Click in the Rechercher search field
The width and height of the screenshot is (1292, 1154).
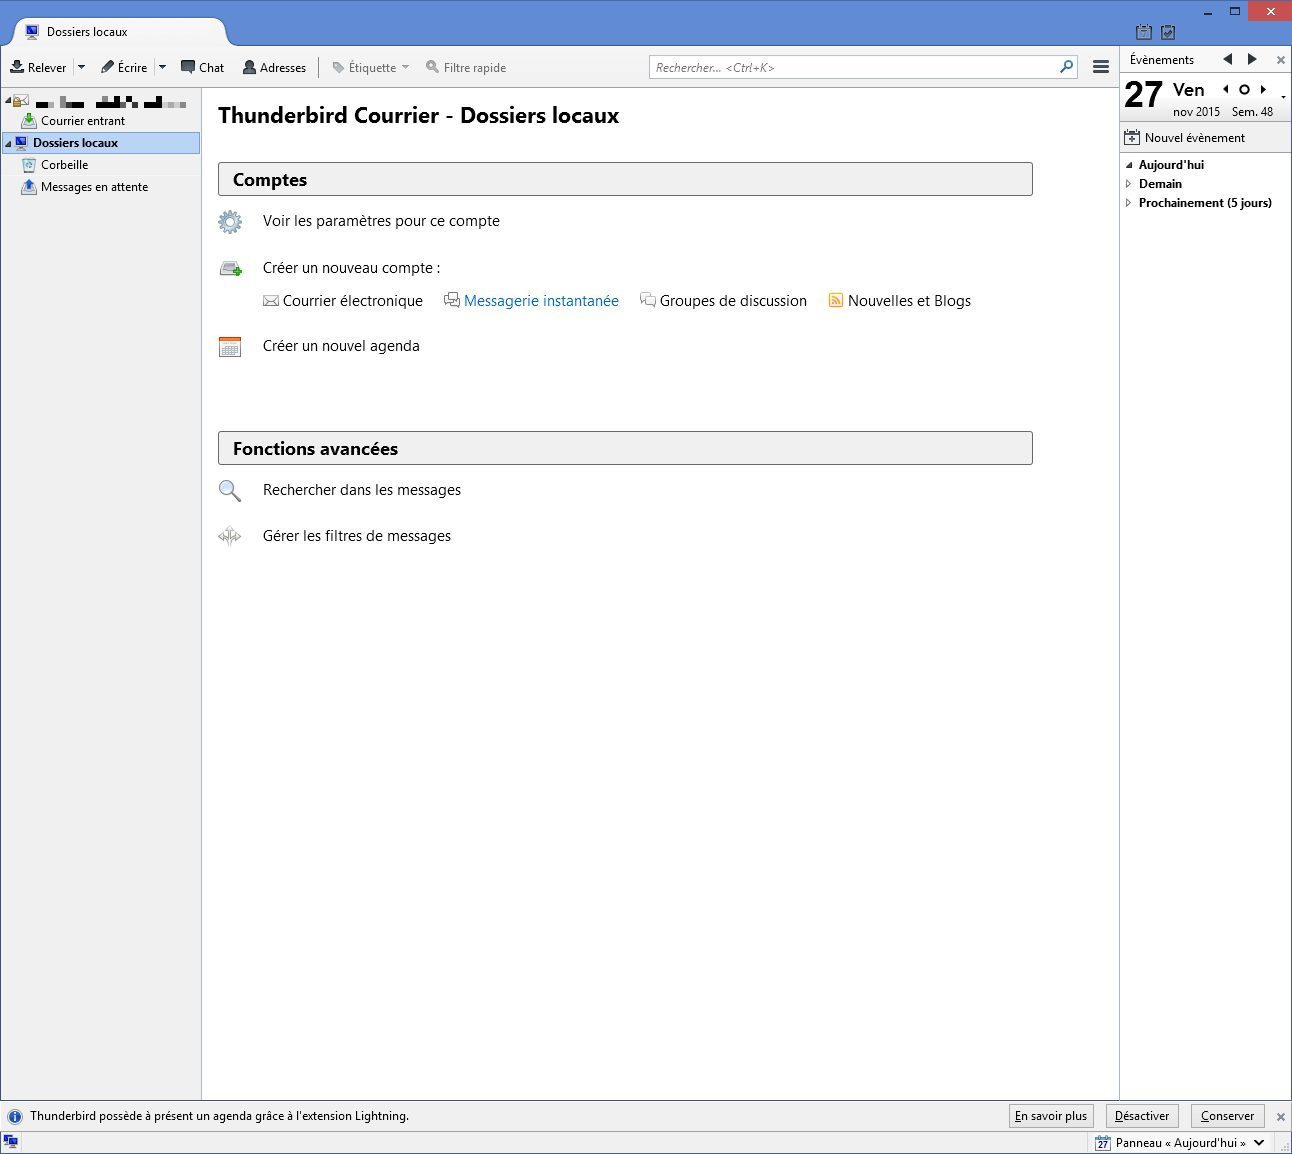tap(855, 68)
